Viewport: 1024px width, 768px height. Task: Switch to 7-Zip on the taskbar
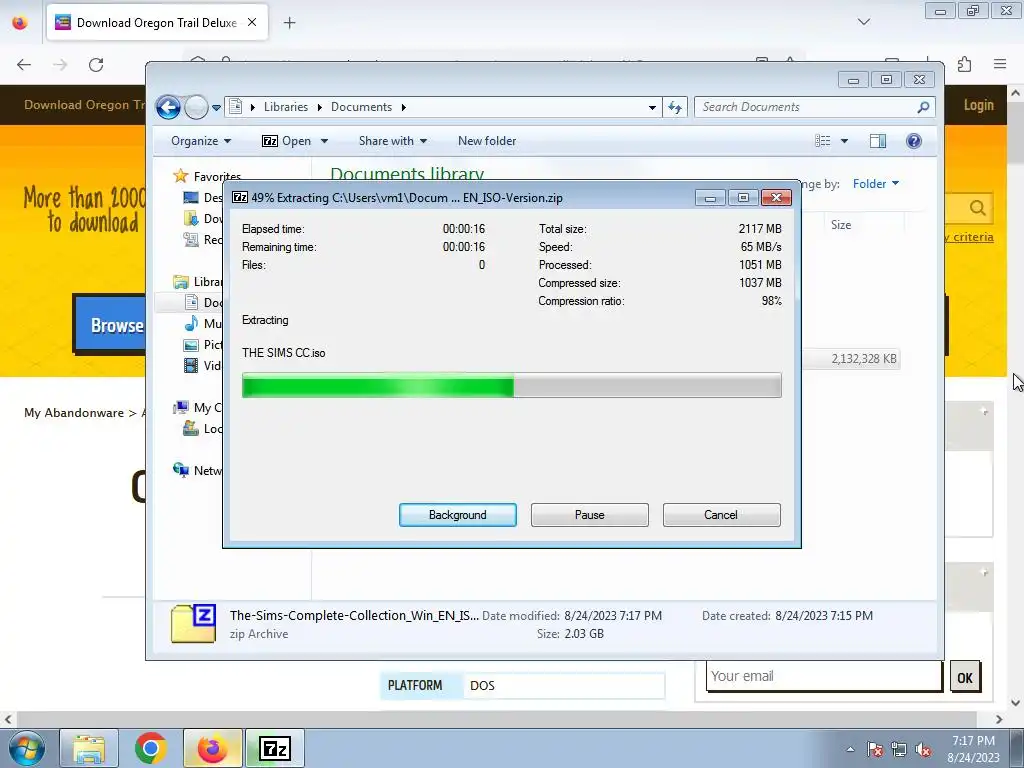coord(274,748)
